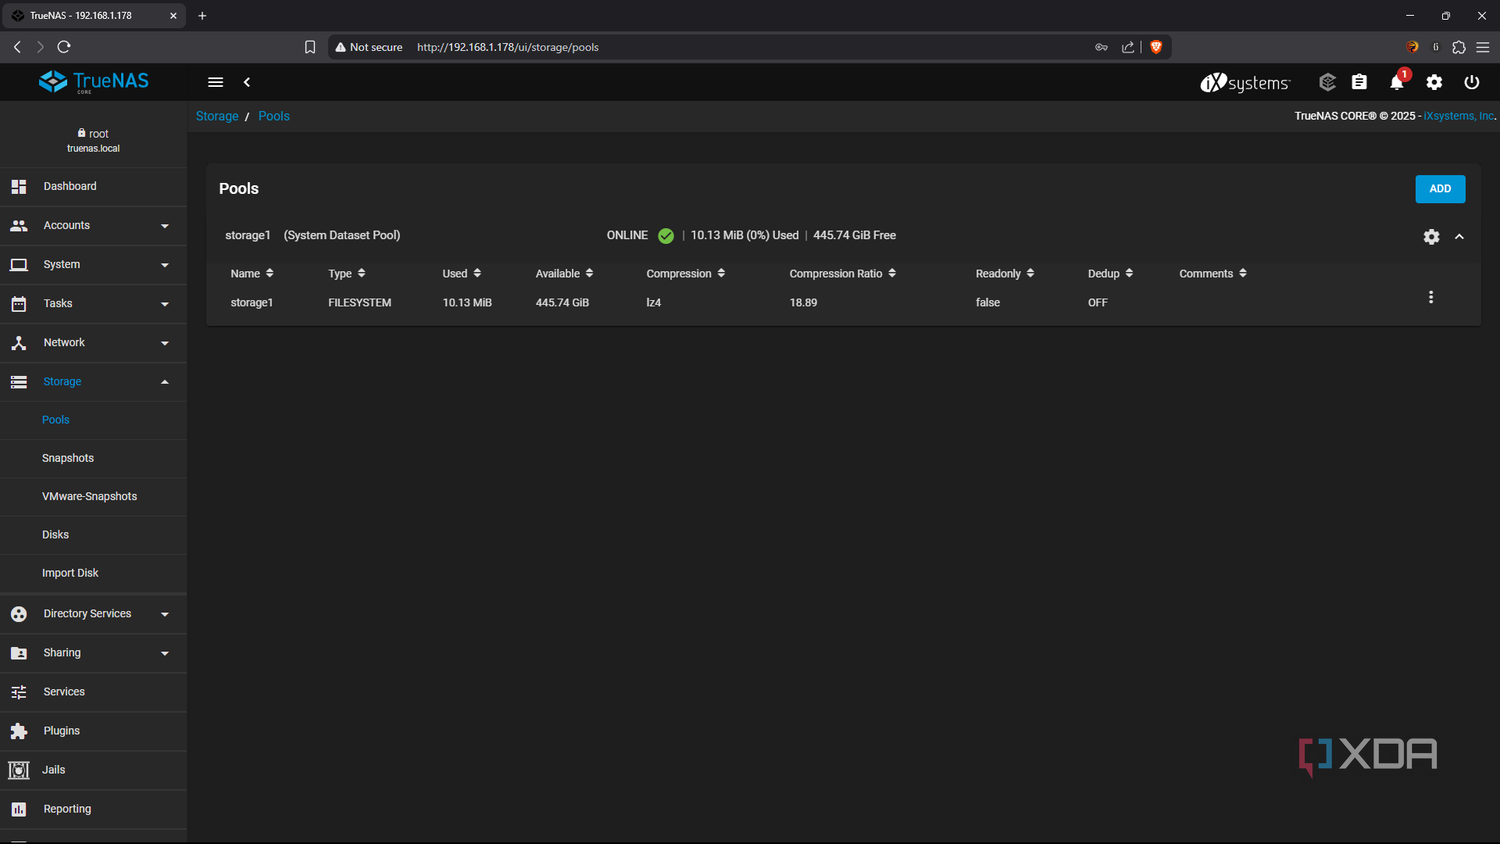Image resolution: width=1500 pixels, height=844 pixels.
Task: Expand the Accounts menu arrow
Action: [165, 226]
